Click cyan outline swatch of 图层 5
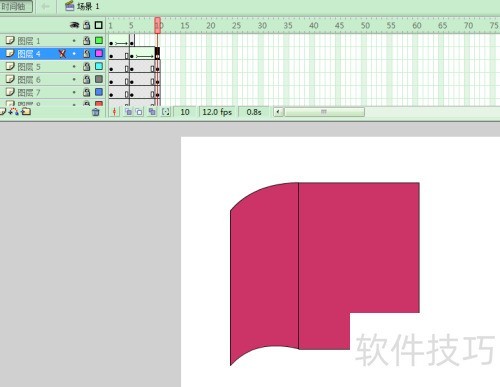The width and height of the screenshot is (500, 387). [99, 66]
